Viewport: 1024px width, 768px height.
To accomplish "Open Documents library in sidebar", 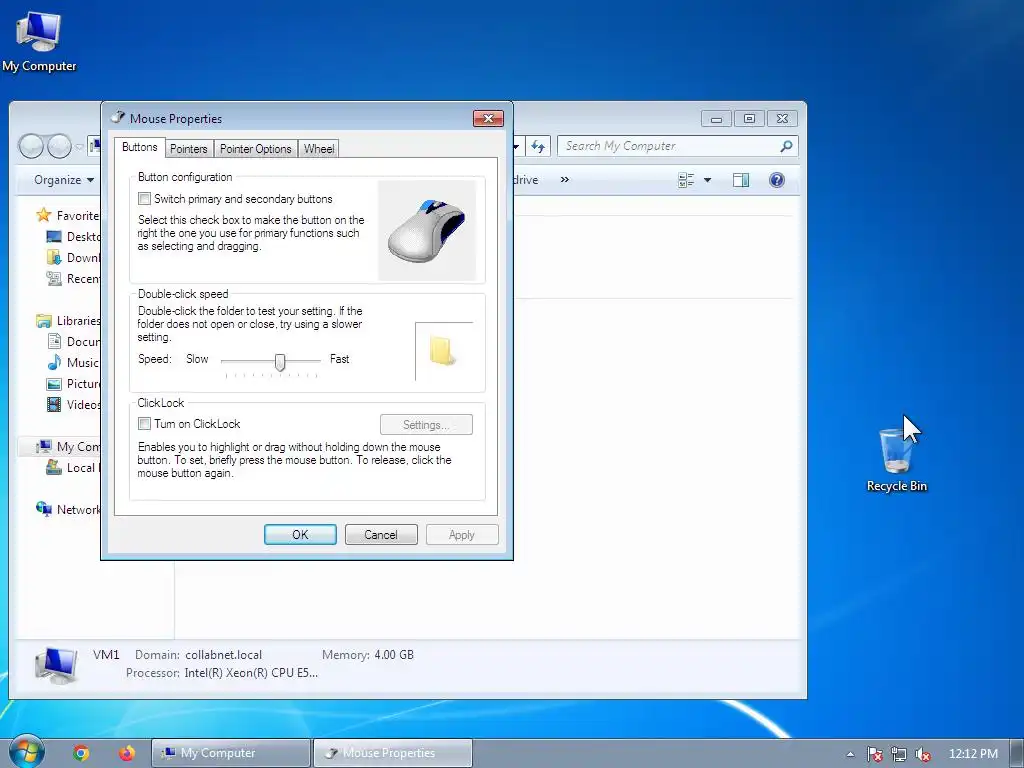I will coord(73,342).
